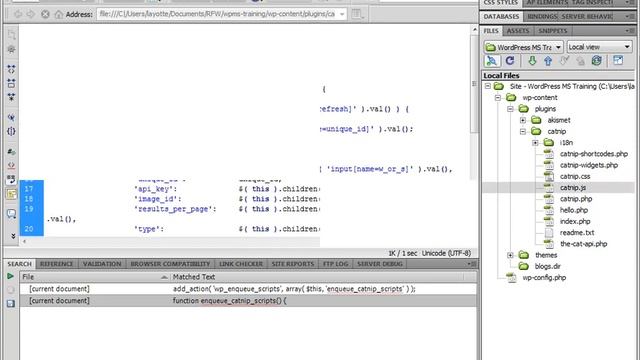Click the Check In files icon
Image resolution: width=640 pixels, height=360 pixels.
point(580,61)
